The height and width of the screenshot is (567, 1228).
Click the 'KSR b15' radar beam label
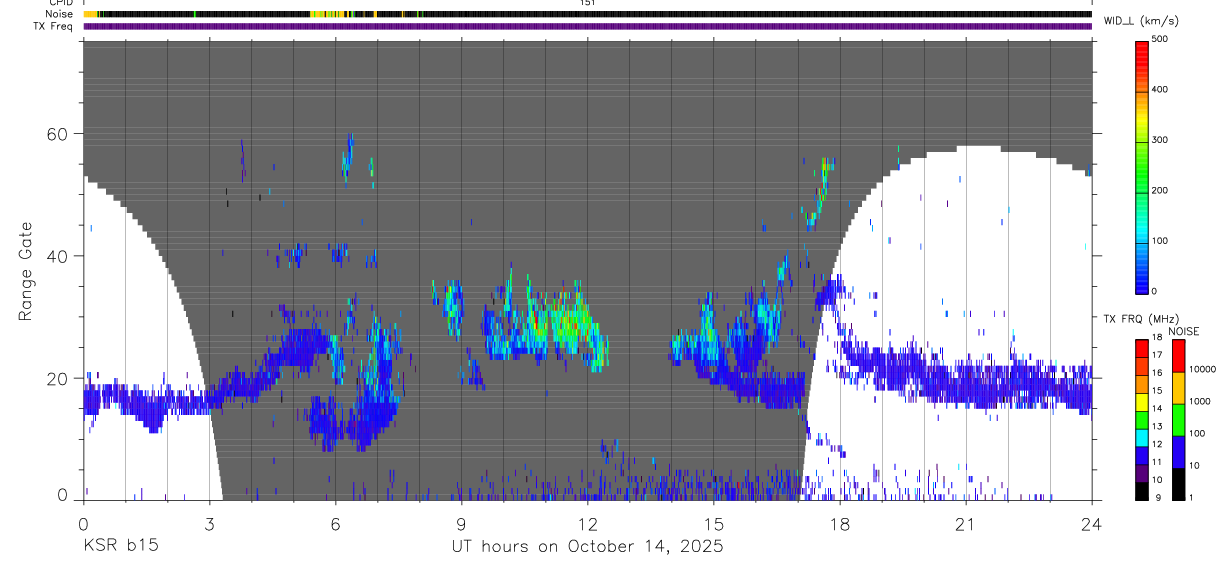(x=120, y=546)
